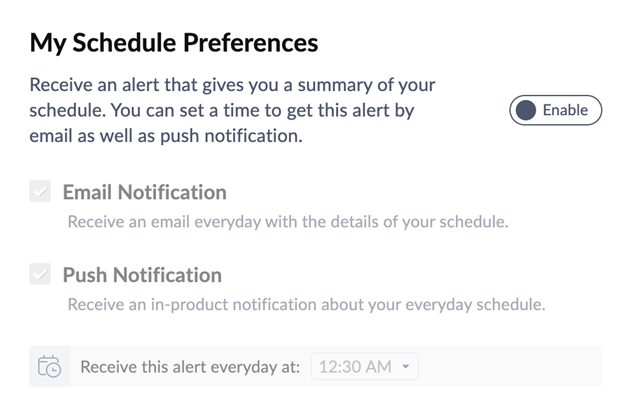The width and height of the screenshot is (624, 414).
Task: Click the checkmark inside Email Notification box
Action: (x=40, y=192)
